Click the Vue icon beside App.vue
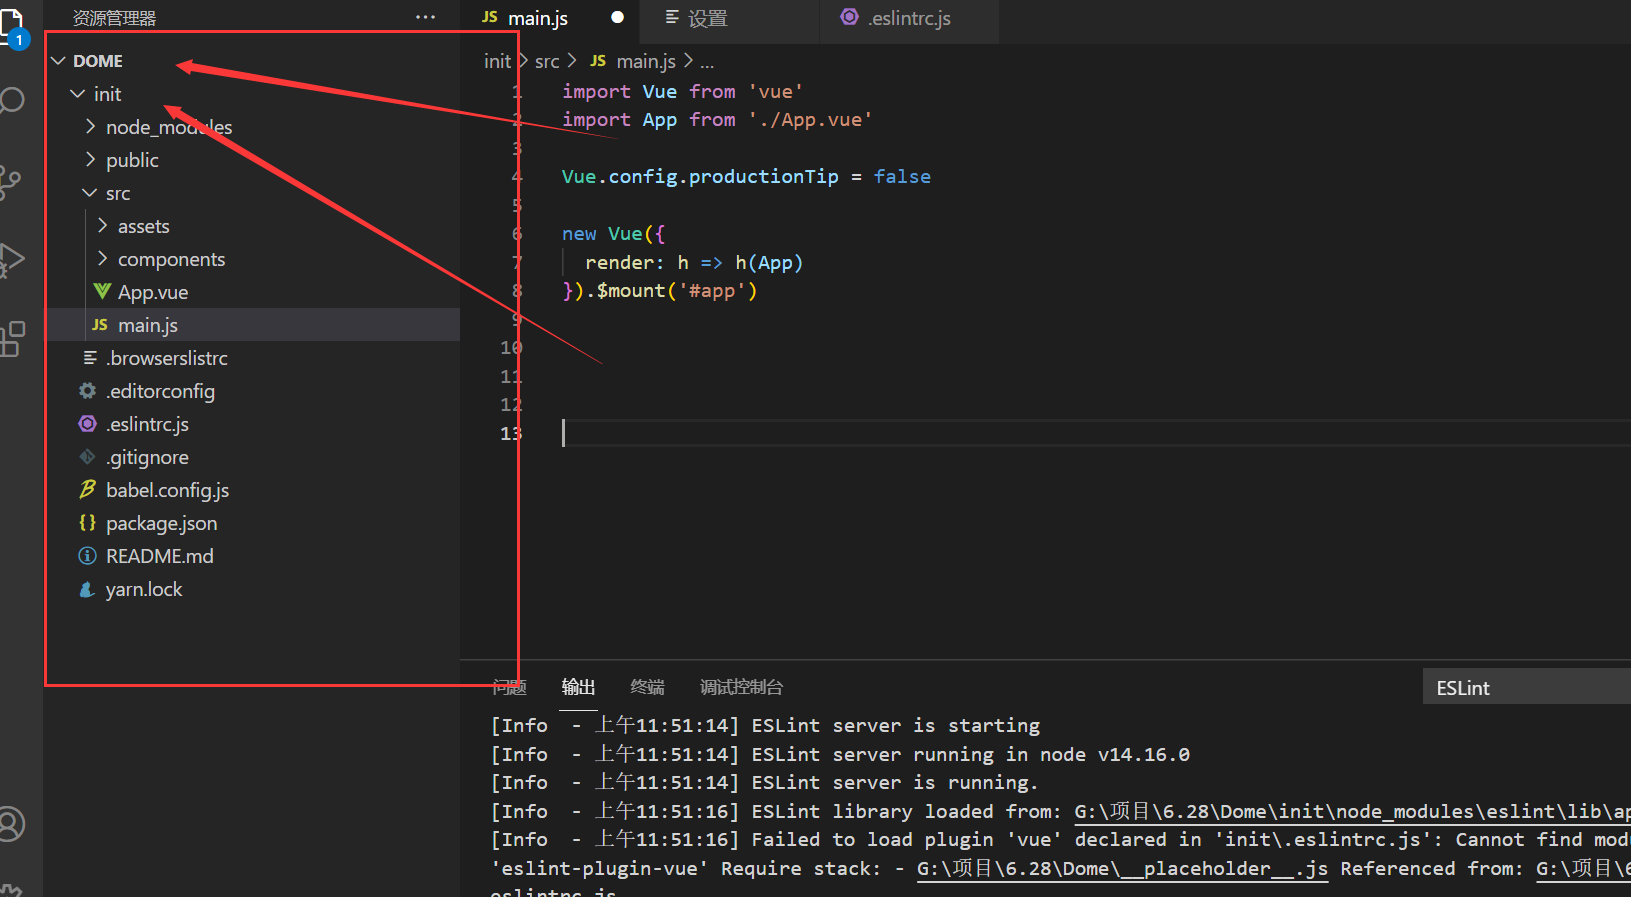The image size is (1631, 897). coord(102,291)
